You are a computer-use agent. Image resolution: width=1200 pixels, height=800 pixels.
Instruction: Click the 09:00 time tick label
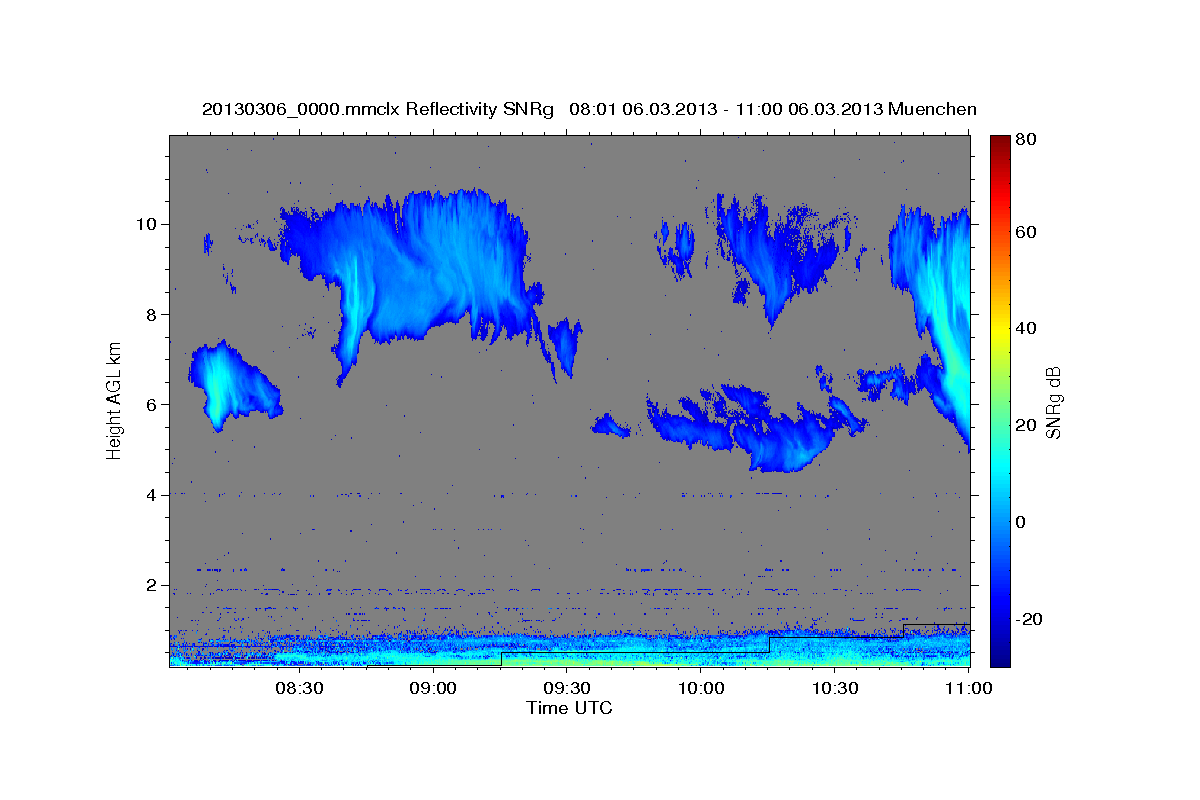pyautogui.click(x=433, y=688)
